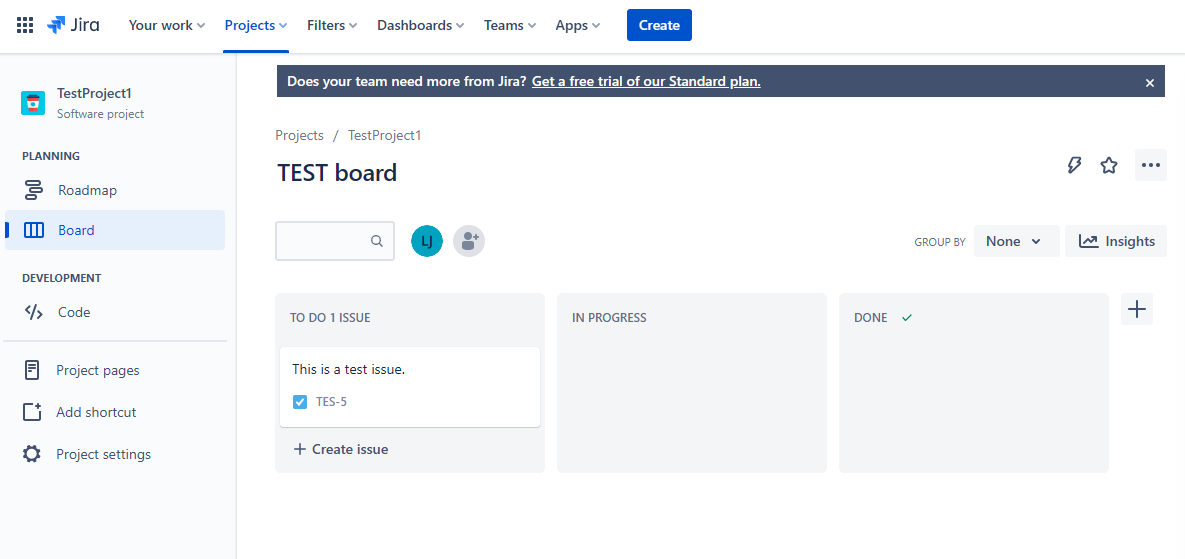Screen dimensions: 1185x559
Task: Open Project settings gear item
Action: pyautogui.click(x=103, y=454)
